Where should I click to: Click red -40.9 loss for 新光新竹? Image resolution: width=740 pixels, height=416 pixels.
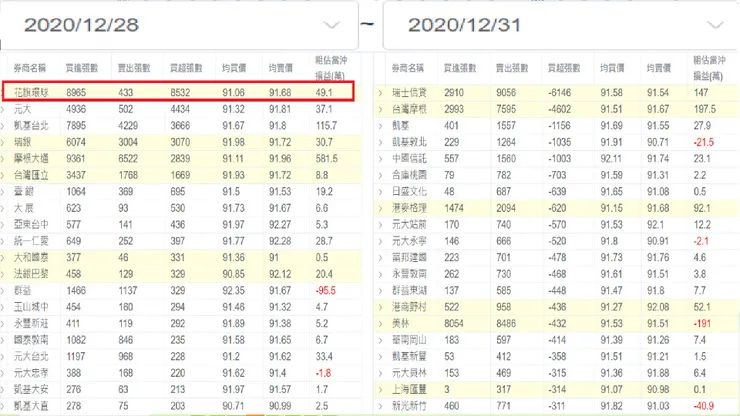(704, 406)
